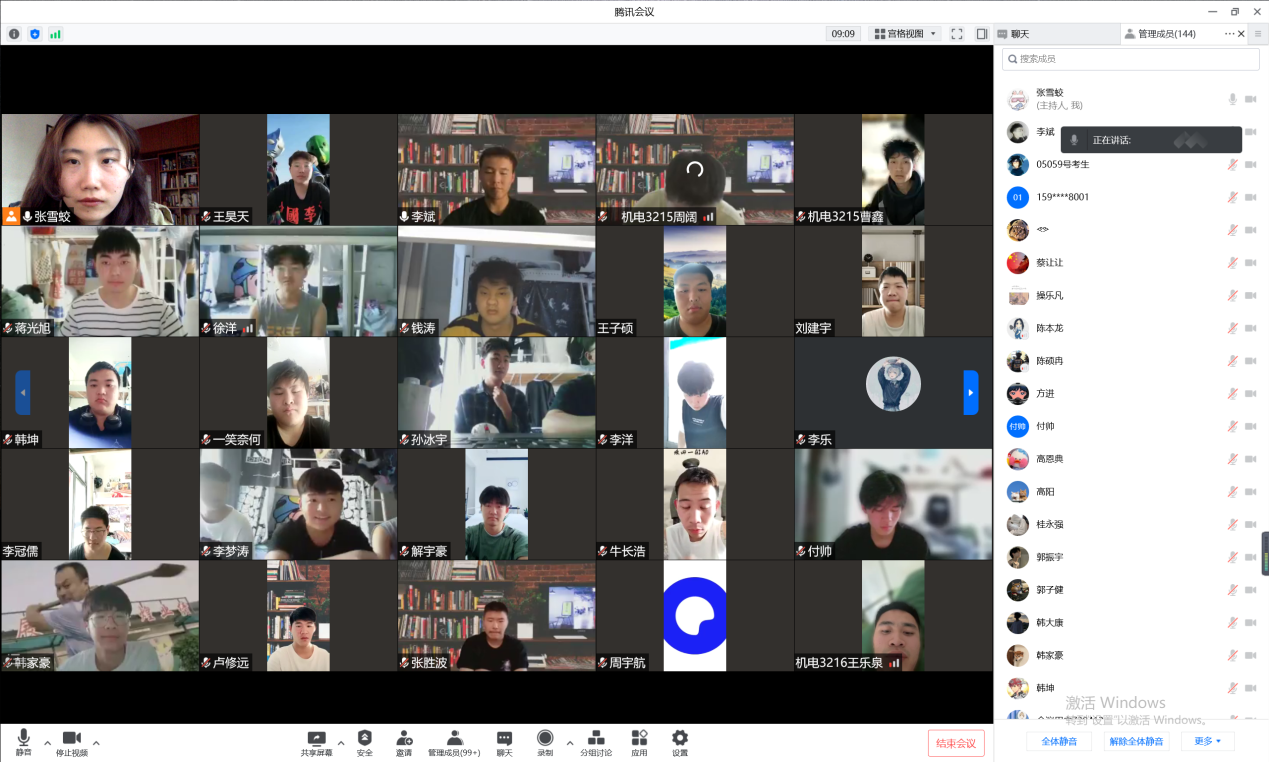Image resolution: width=1269 pixels, height=762 pixels.
Task: Stop camera with 停止视频 button
Action: coord(72,742)
